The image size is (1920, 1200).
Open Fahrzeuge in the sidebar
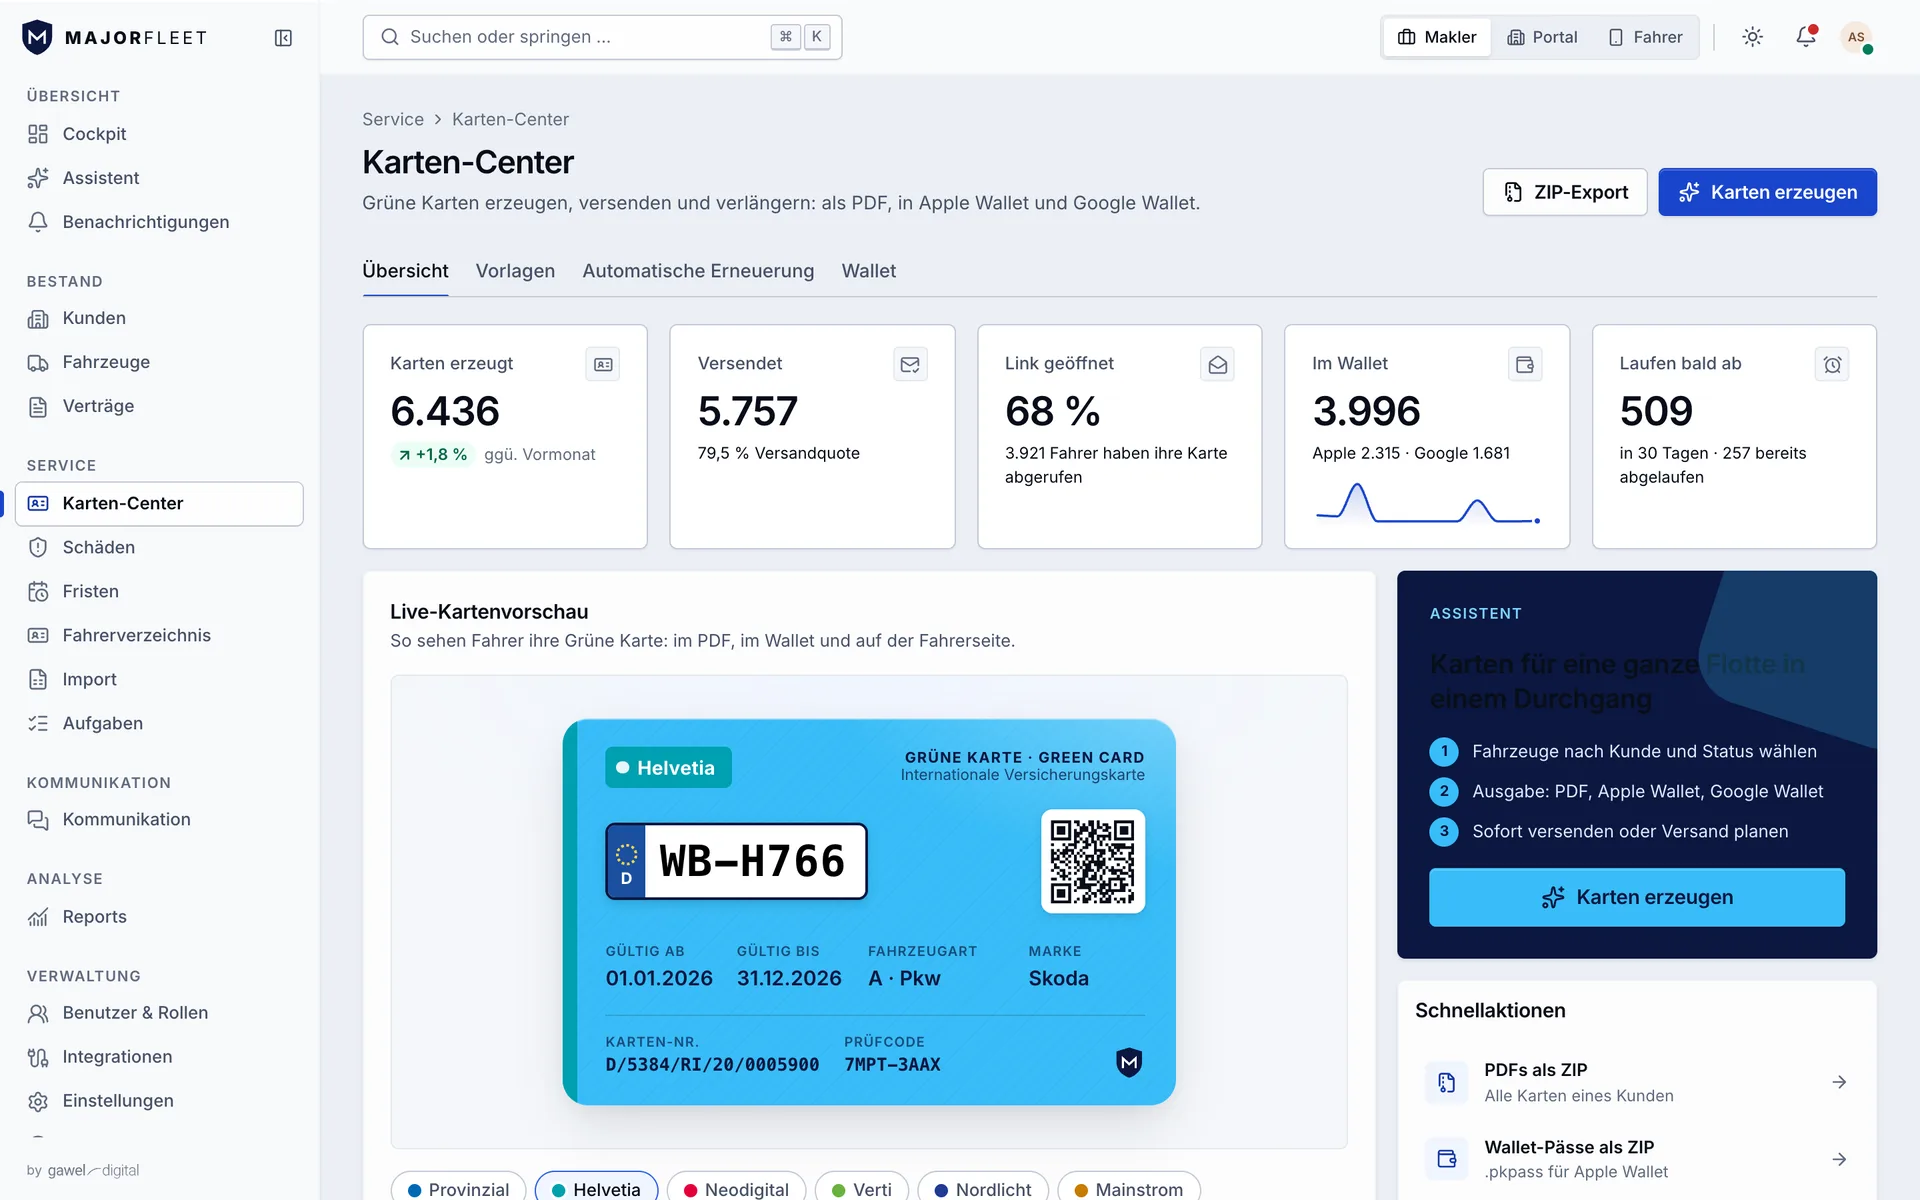point(159,362)
